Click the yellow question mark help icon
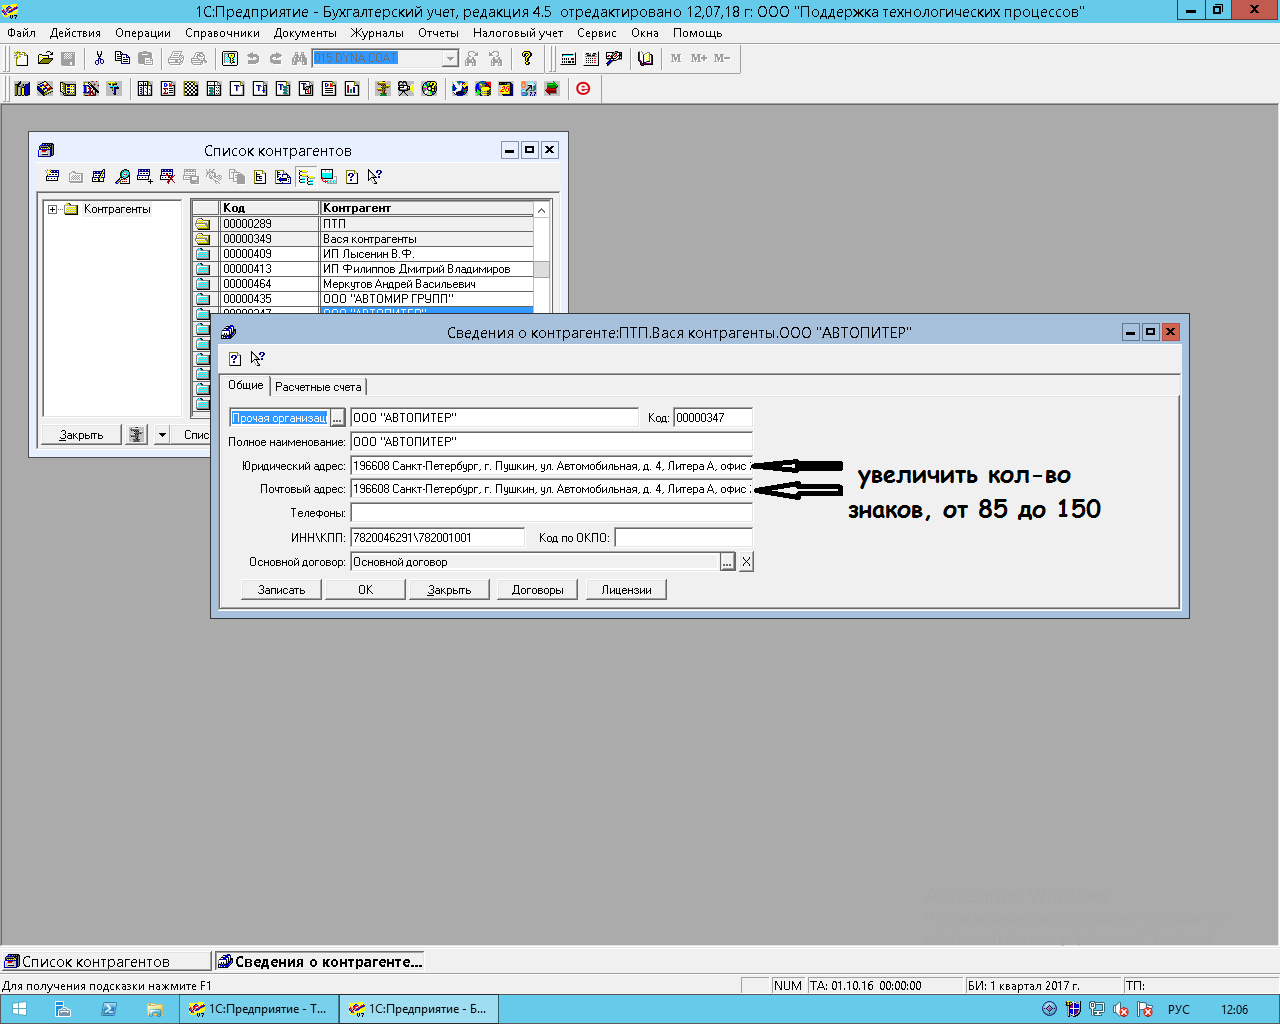The image size is (1280, 1024). click(x=527, y=59)
